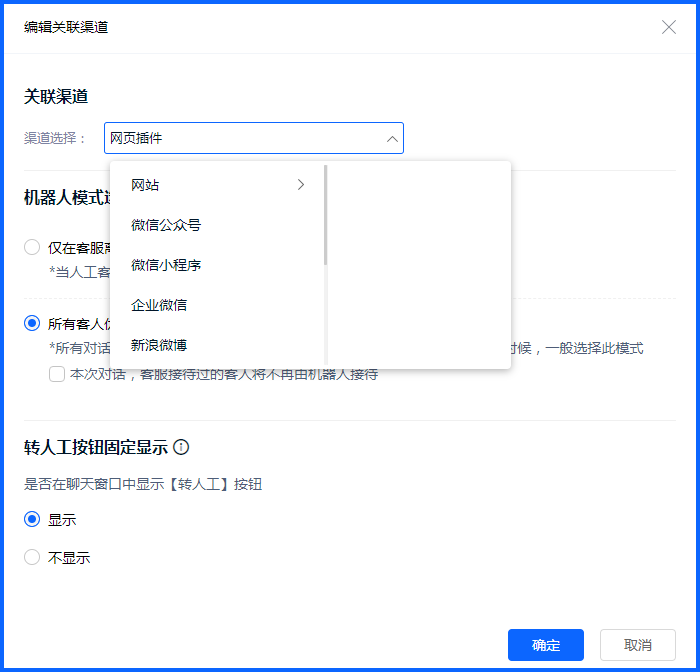The height and width of the screenshot is (672, 700).
Task: Click the 渠道选择 field label
Action: 56,139
